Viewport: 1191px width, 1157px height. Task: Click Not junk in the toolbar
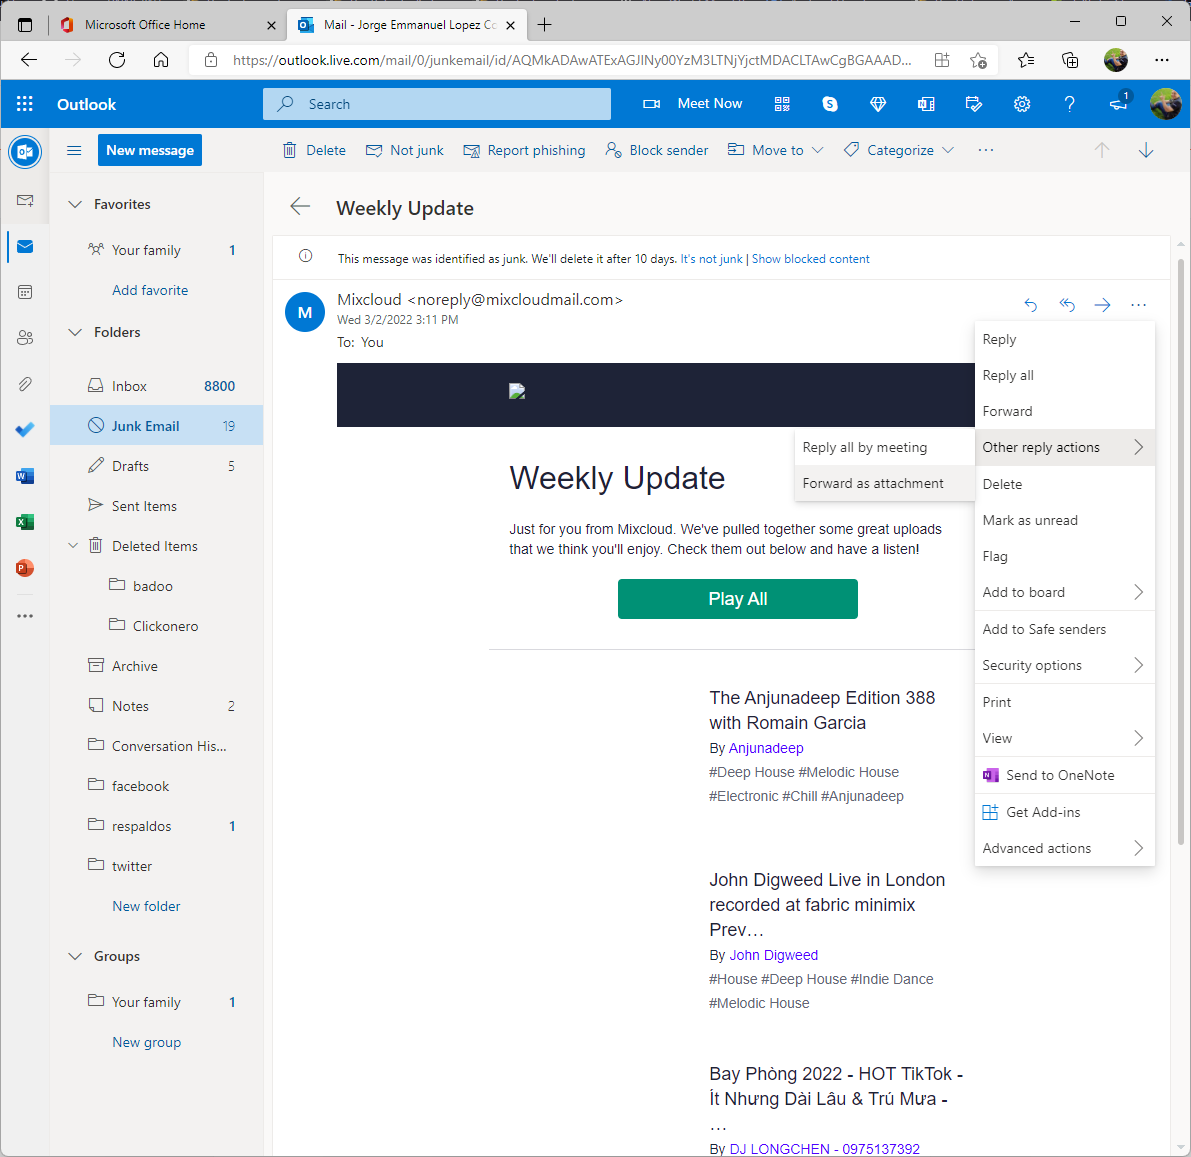click(x=405, y=150)
